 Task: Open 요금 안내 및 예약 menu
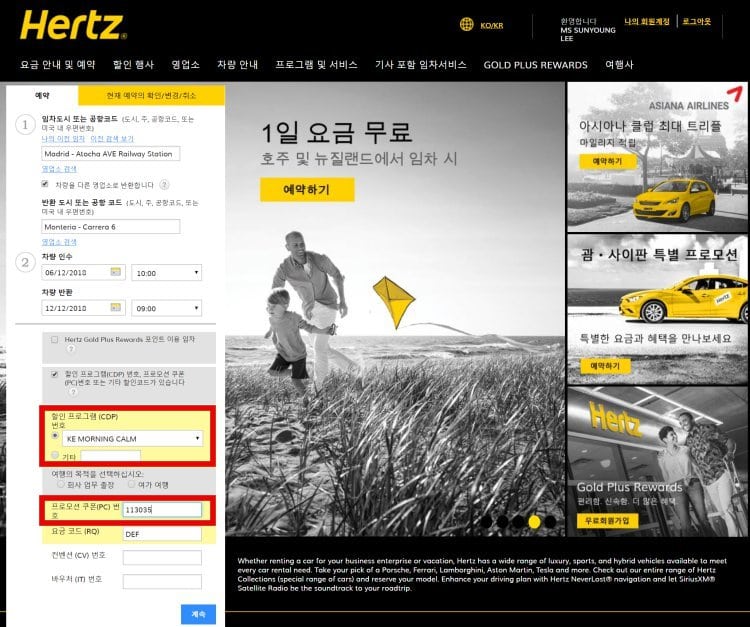(x=57, y=65)
